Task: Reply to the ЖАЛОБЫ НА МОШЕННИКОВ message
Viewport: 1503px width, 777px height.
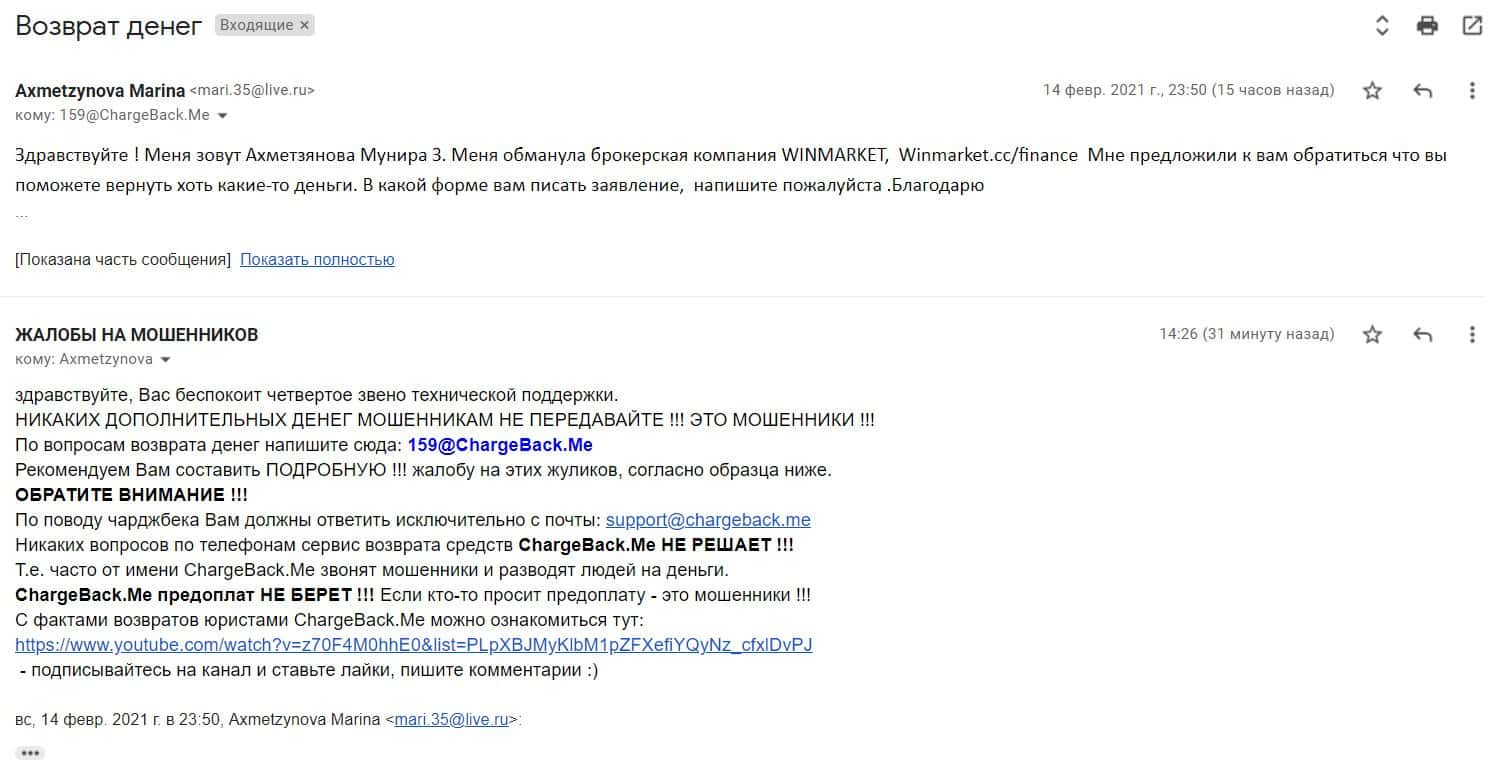Action: click(x=1422, y=335)
